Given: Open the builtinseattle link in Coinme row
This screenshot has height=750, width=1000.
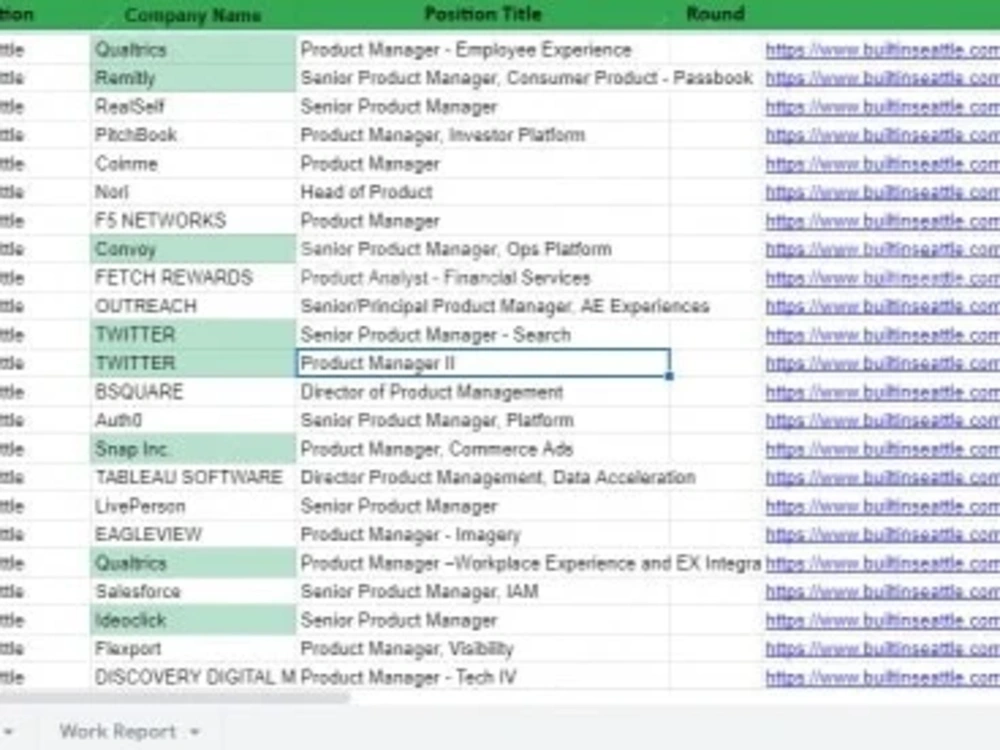Looking at the screenshot, I should pyautogui.click(x=883, y=164).
